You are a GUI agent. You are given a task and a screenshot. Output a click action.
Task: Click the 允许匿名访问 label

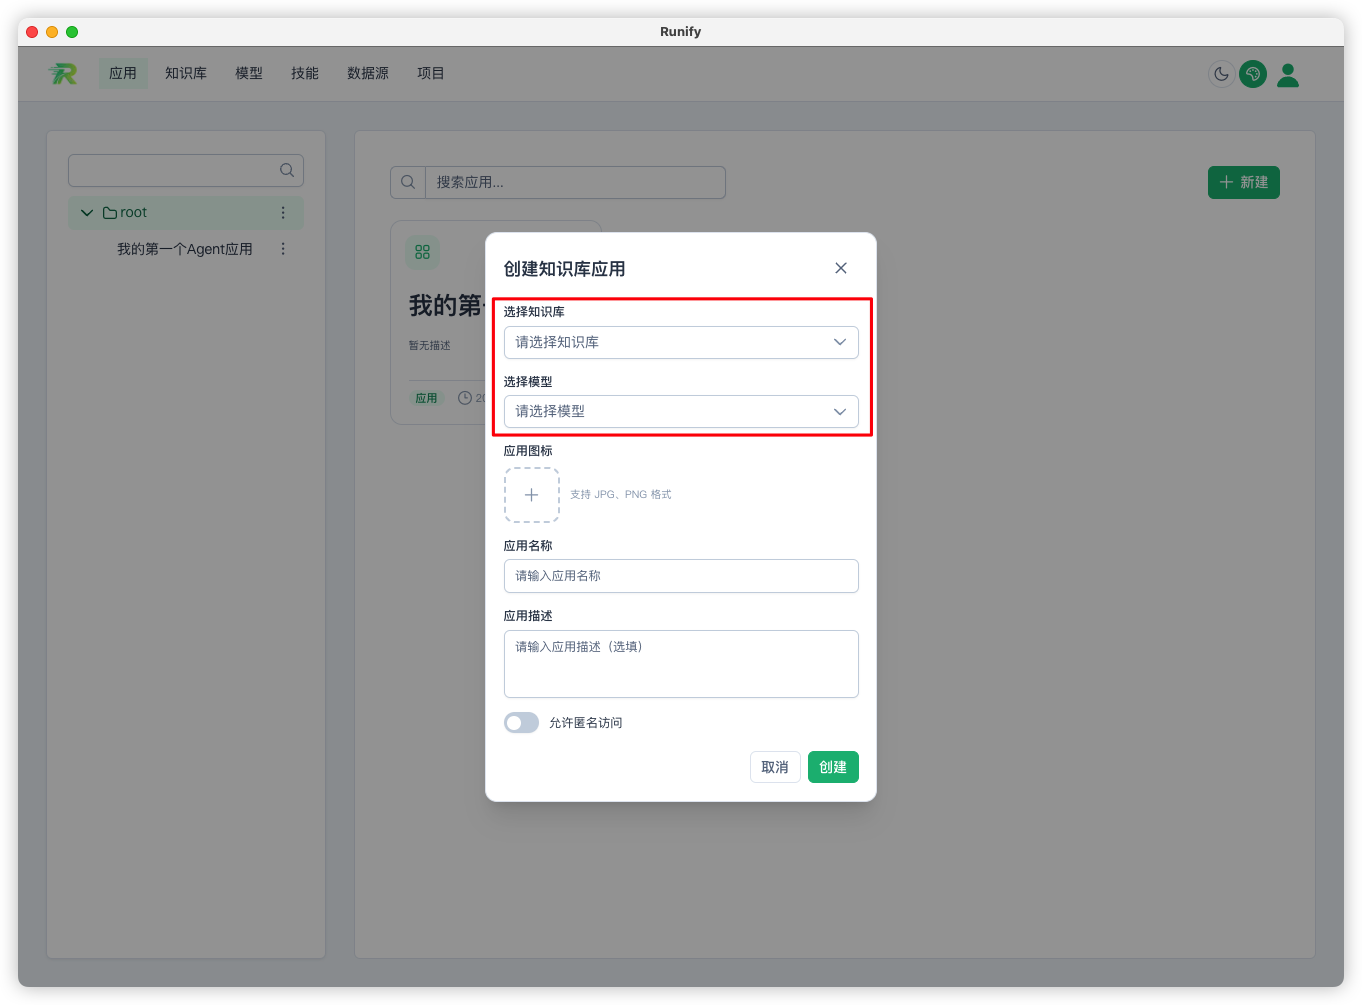[x=586, y=723]
